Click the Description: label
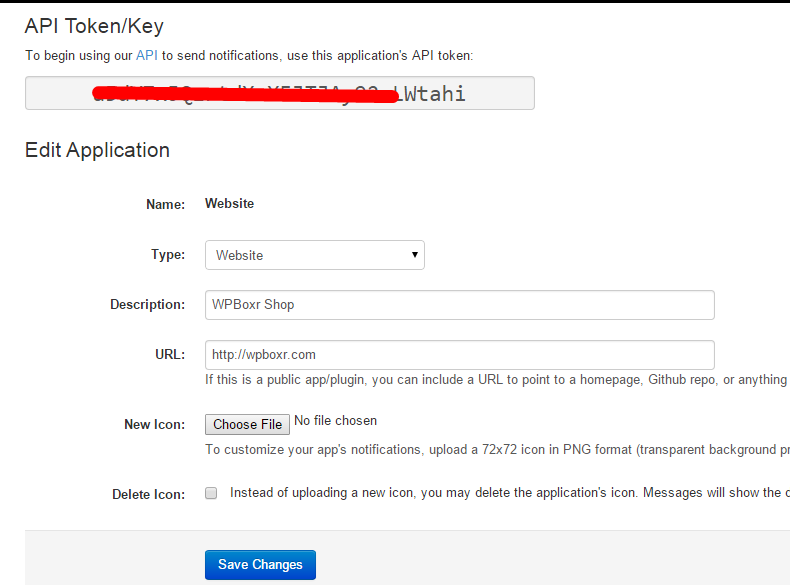 pos(148,304)
